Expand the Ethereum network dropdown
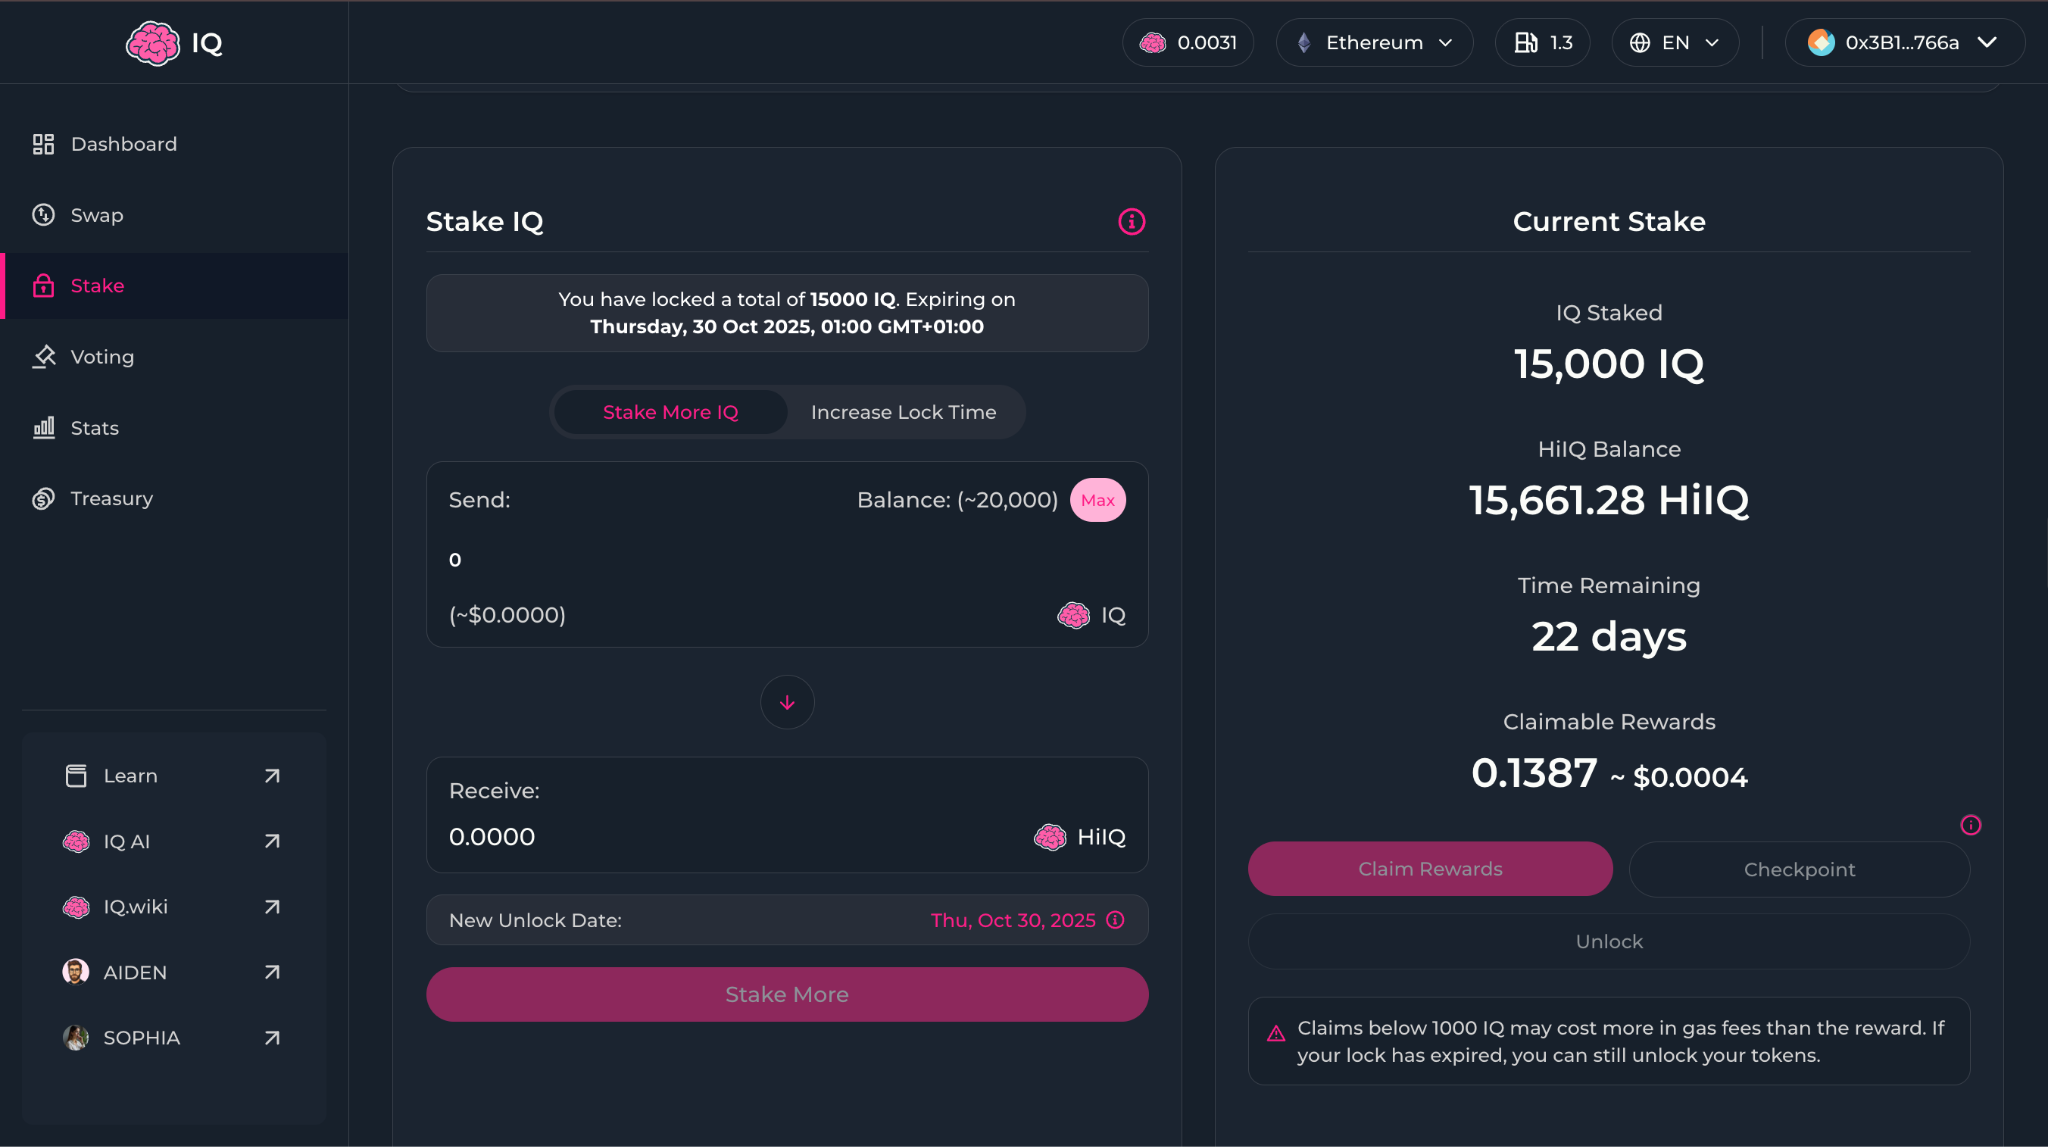Screen dimensions: 2048x1147 point(1374,43)
